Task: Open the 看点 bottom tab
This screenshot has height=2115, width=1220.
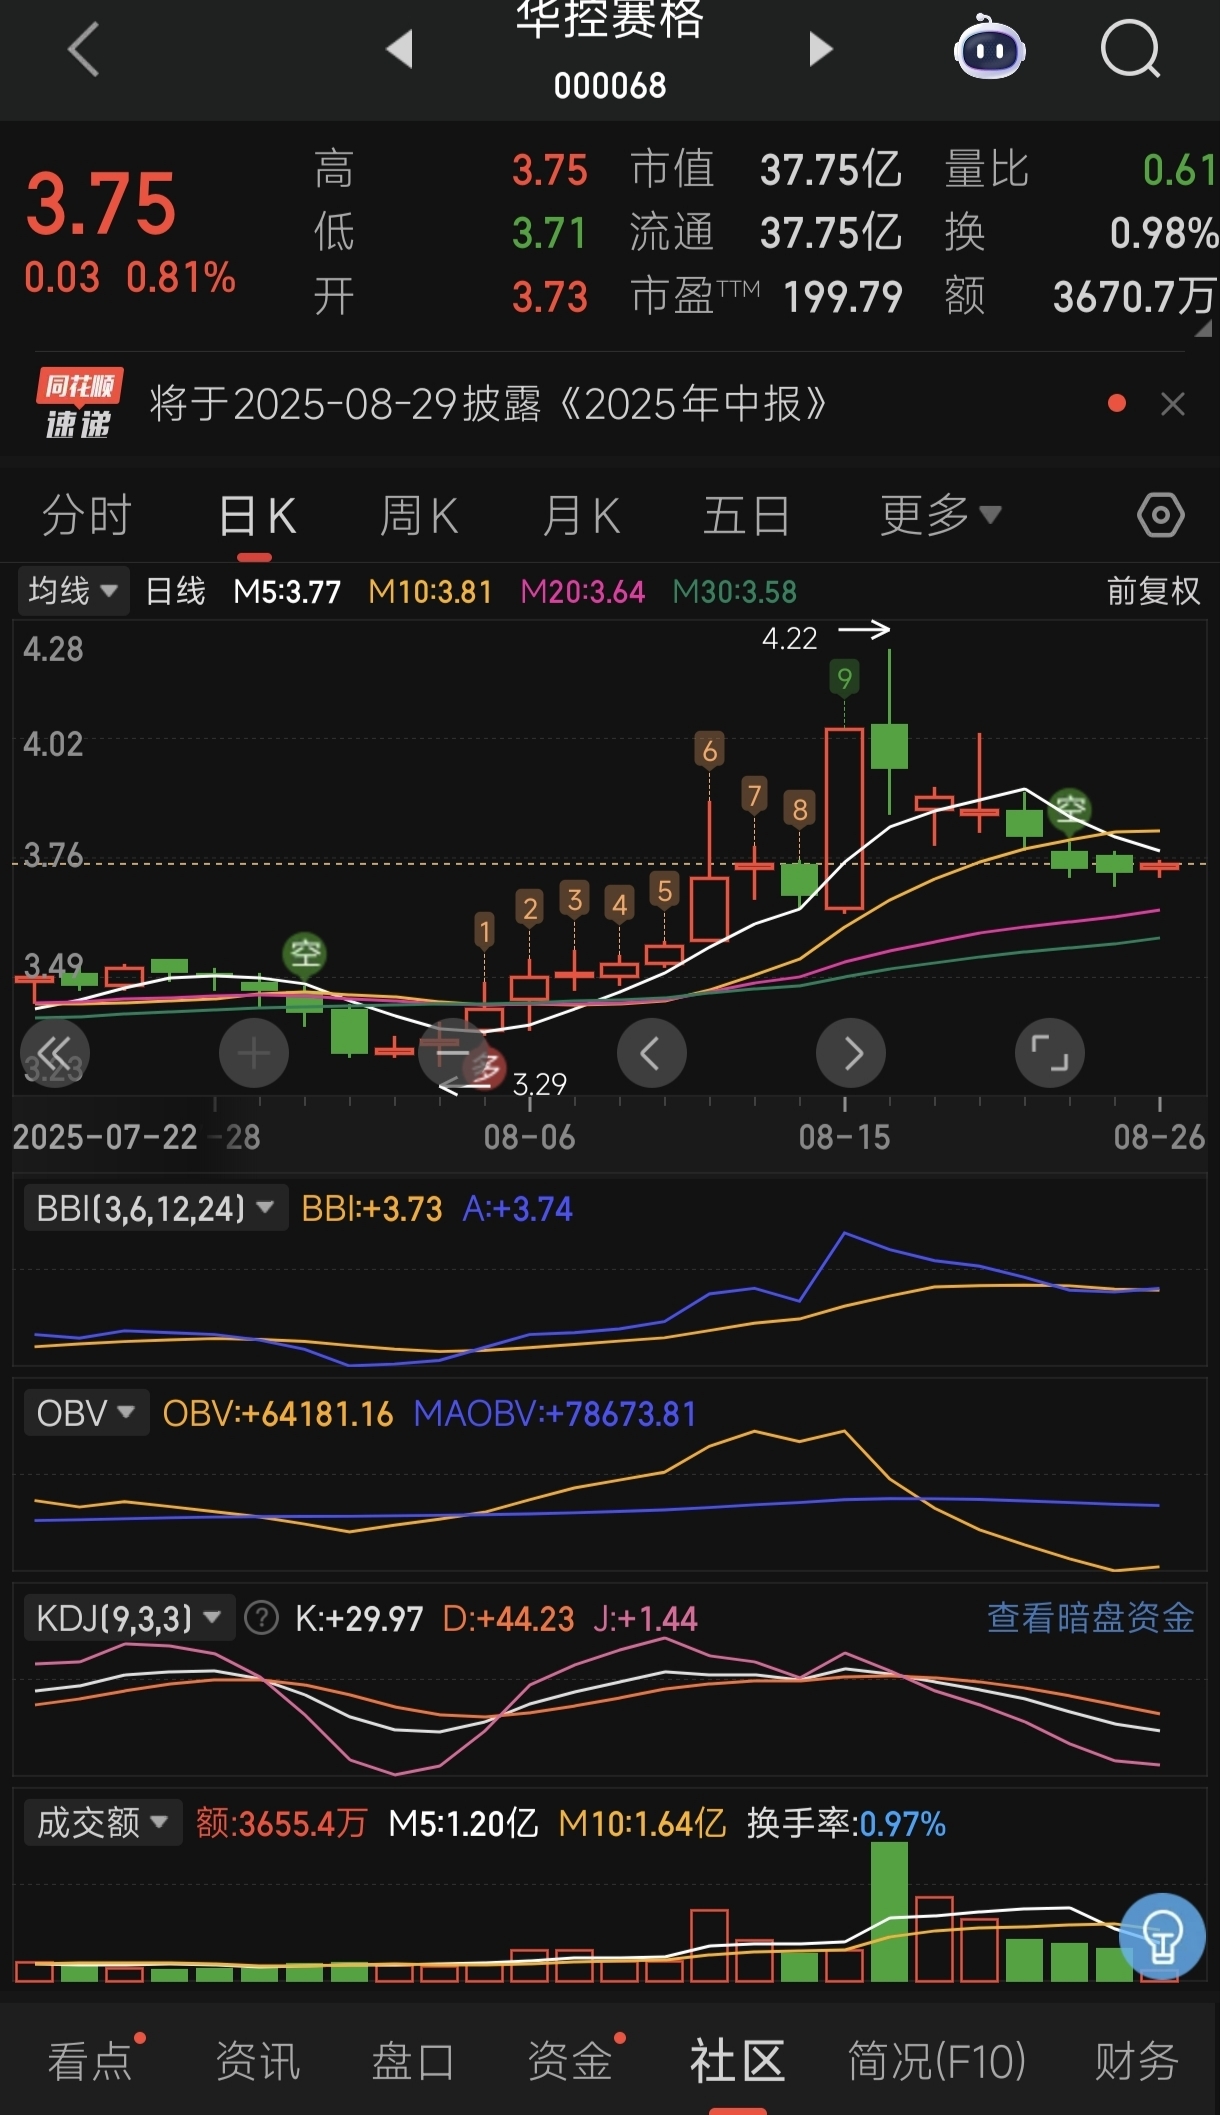Action: point(90,2061)
